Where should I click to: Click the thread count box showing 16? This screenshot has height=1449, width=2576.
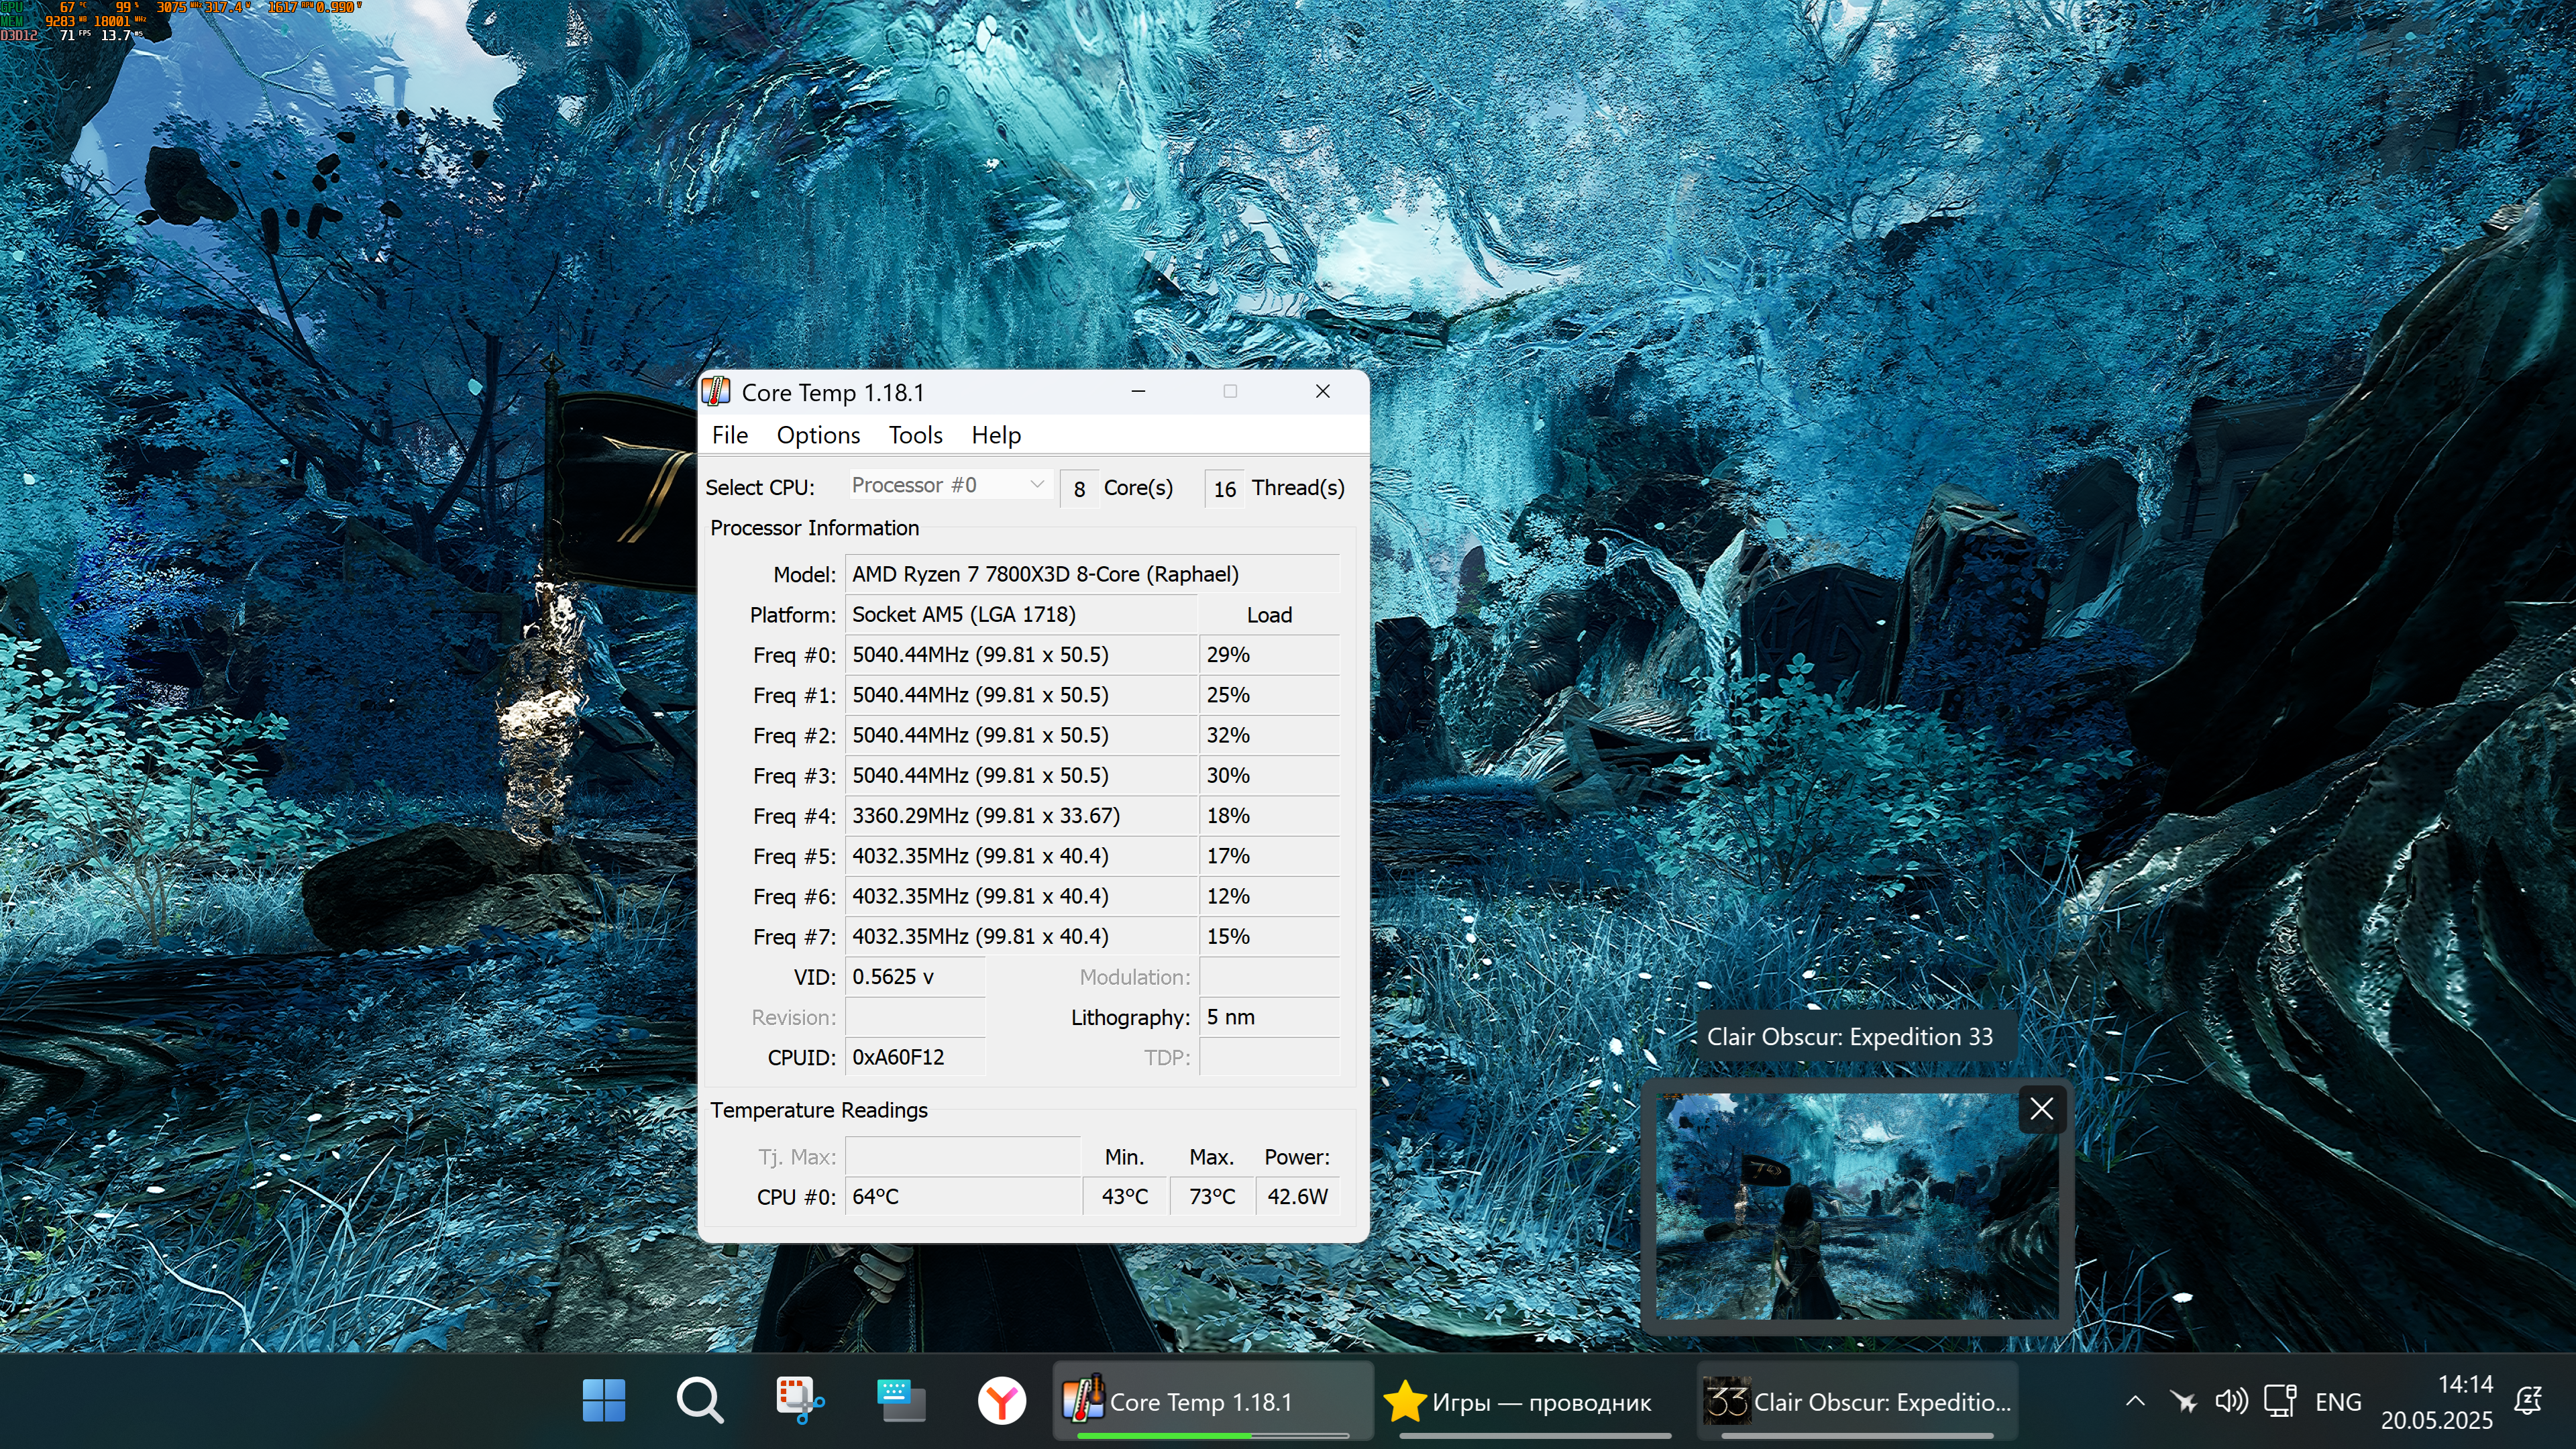pos(1224,488)
